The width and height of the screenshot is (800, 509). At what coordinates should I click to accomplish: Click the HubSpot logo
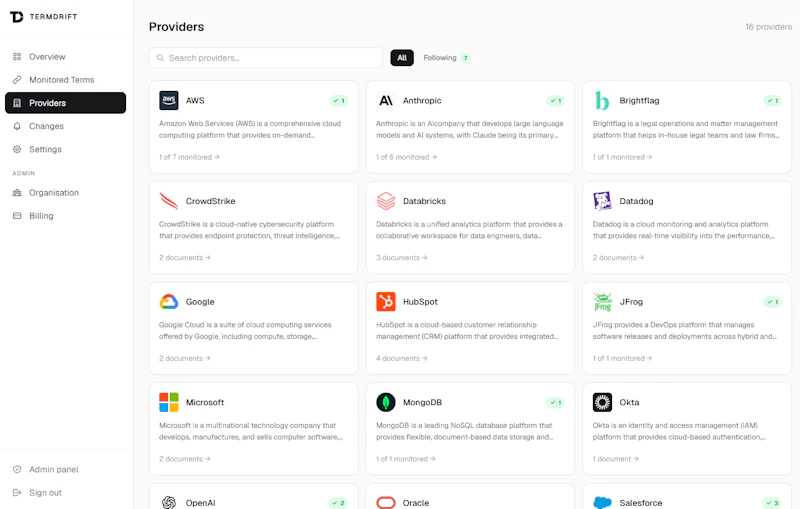386,301
